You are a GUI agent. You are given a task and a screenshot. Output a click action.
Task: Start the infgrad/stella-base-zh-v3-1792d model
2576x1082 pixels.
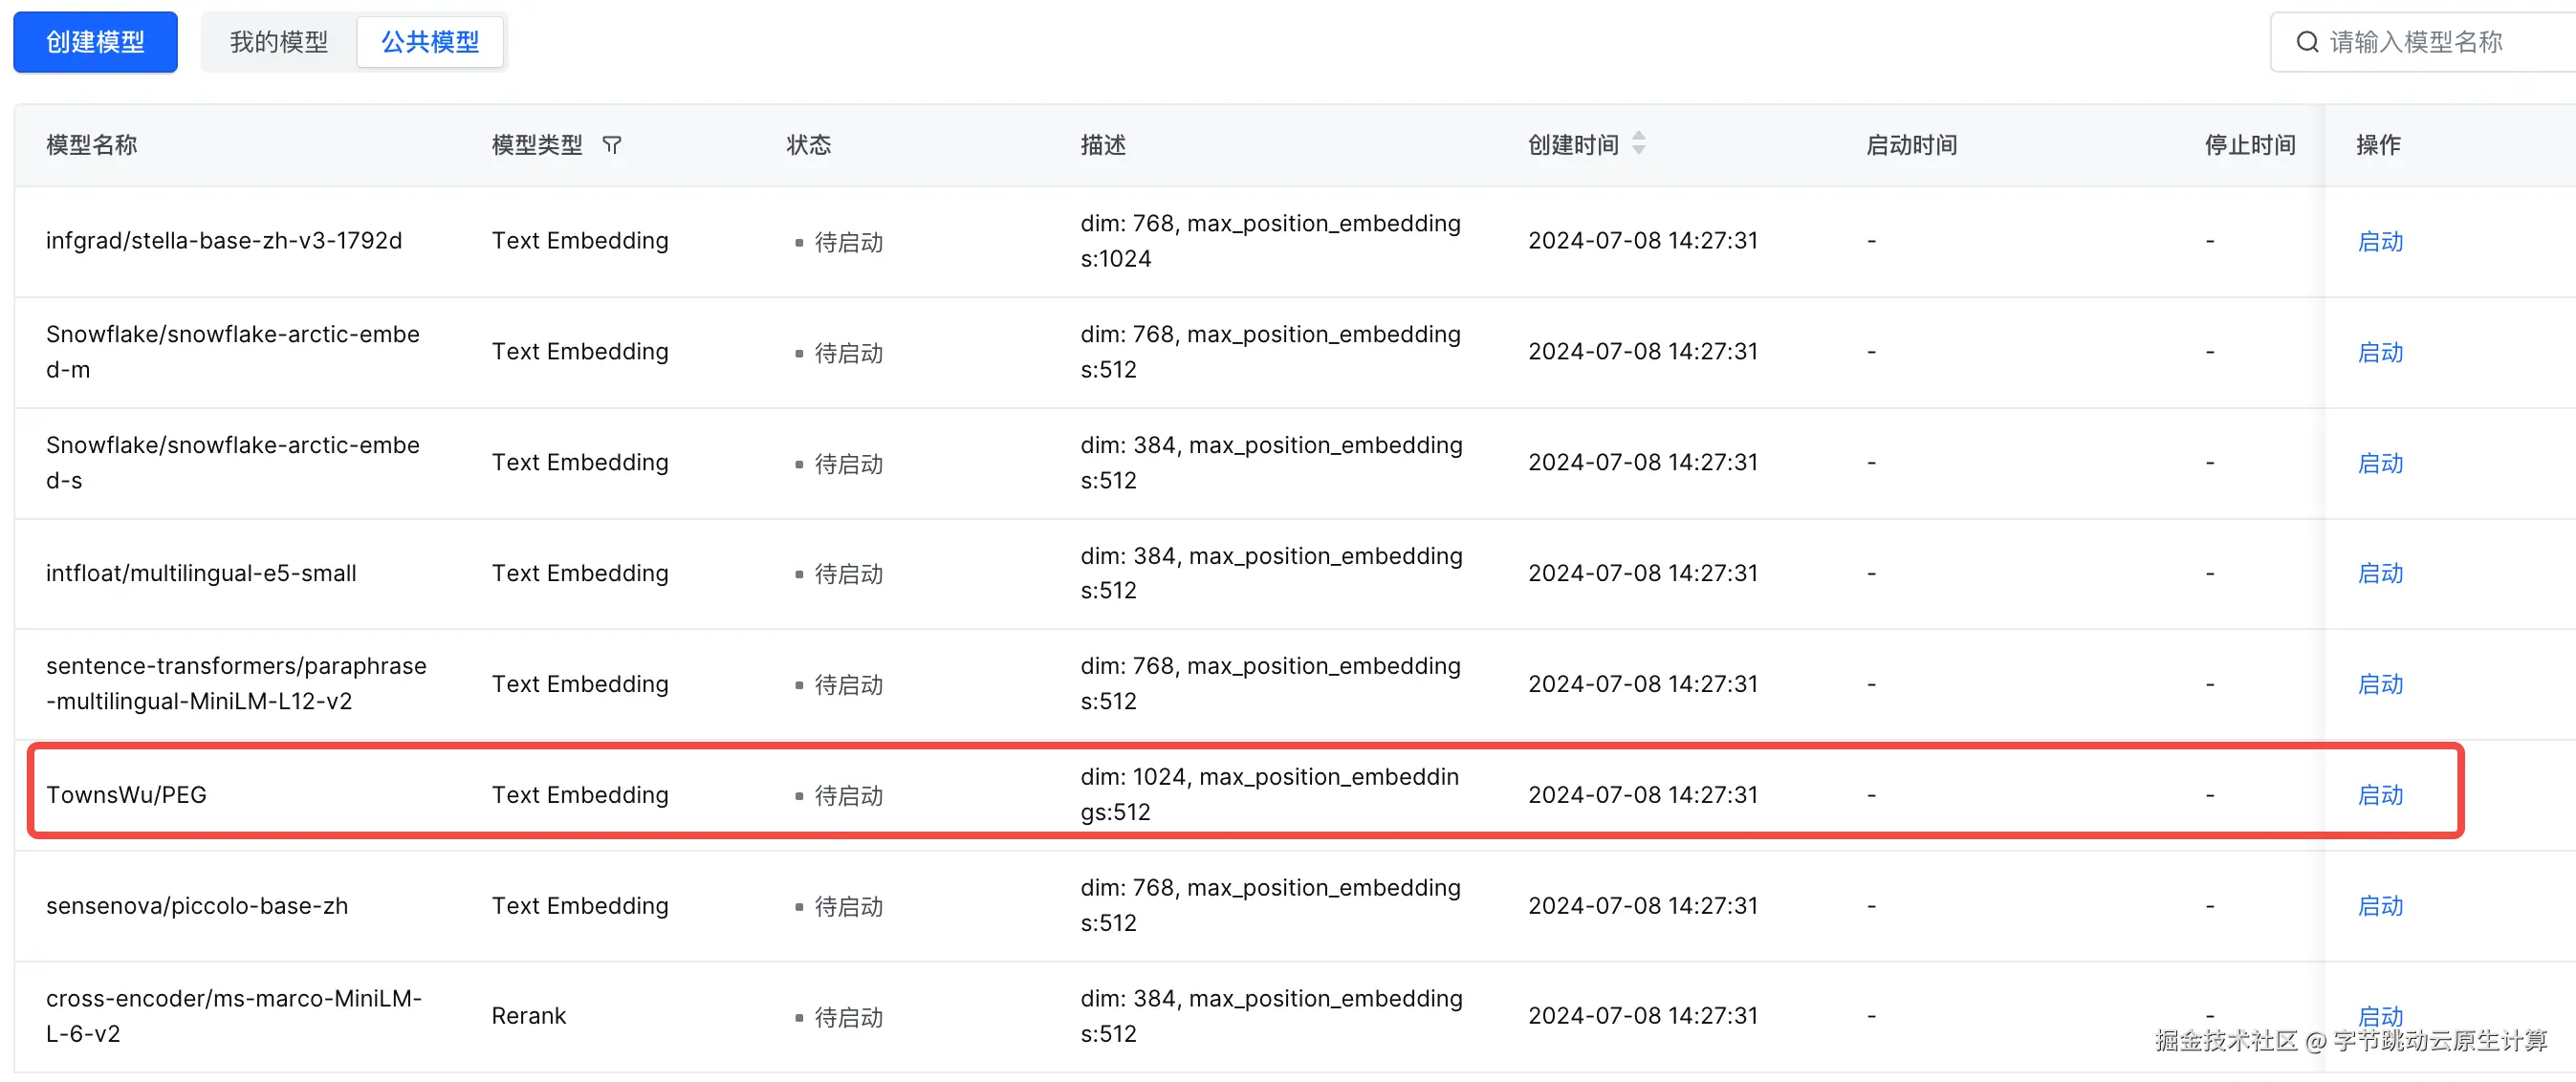[2379, 241]
